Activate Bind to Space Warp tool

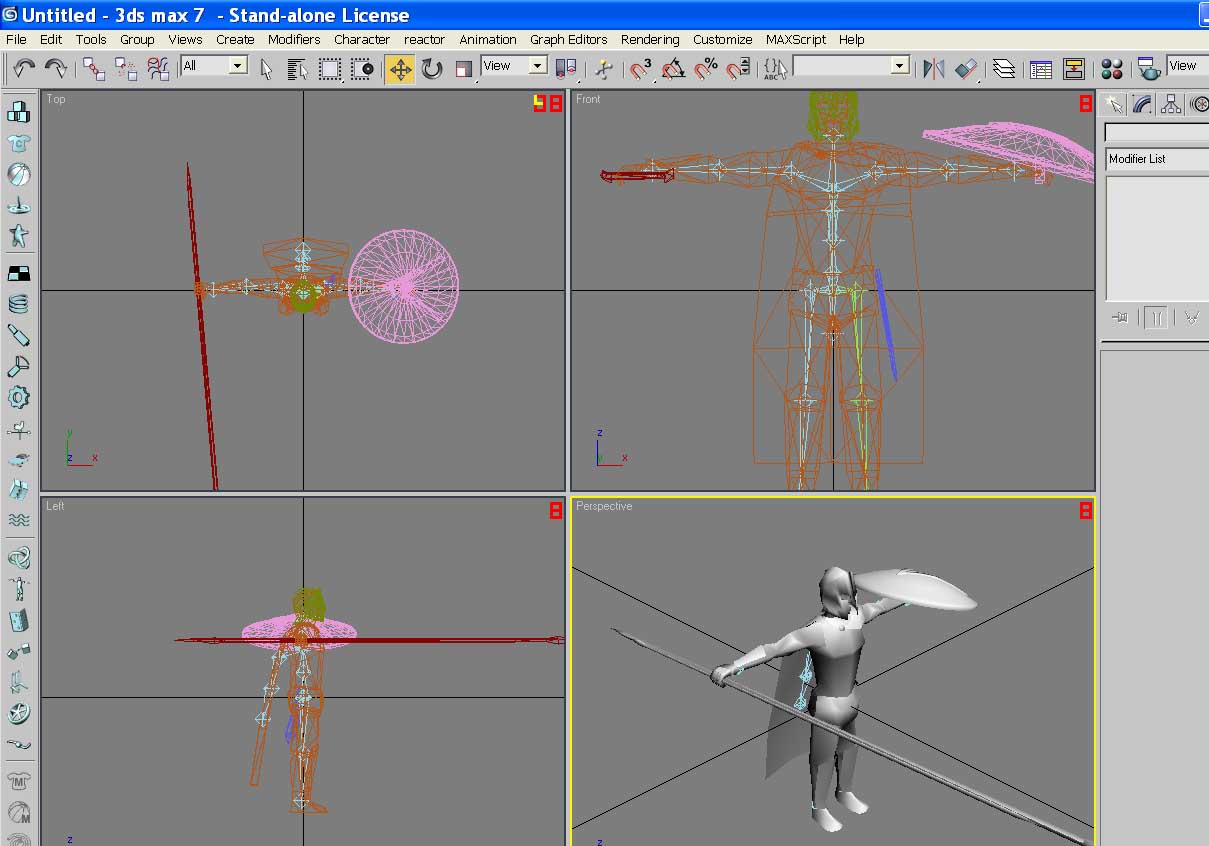[158, 69]
